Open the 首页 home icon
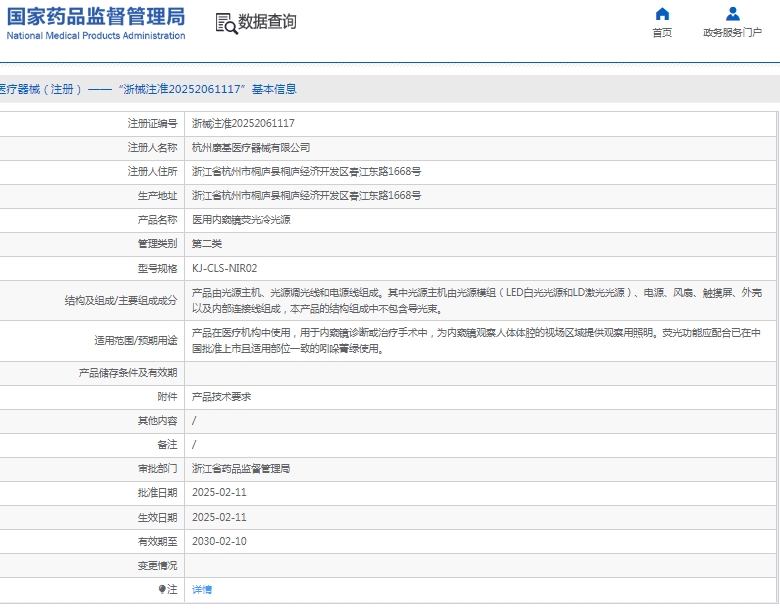Screen dimensions: 780x610 662,14
